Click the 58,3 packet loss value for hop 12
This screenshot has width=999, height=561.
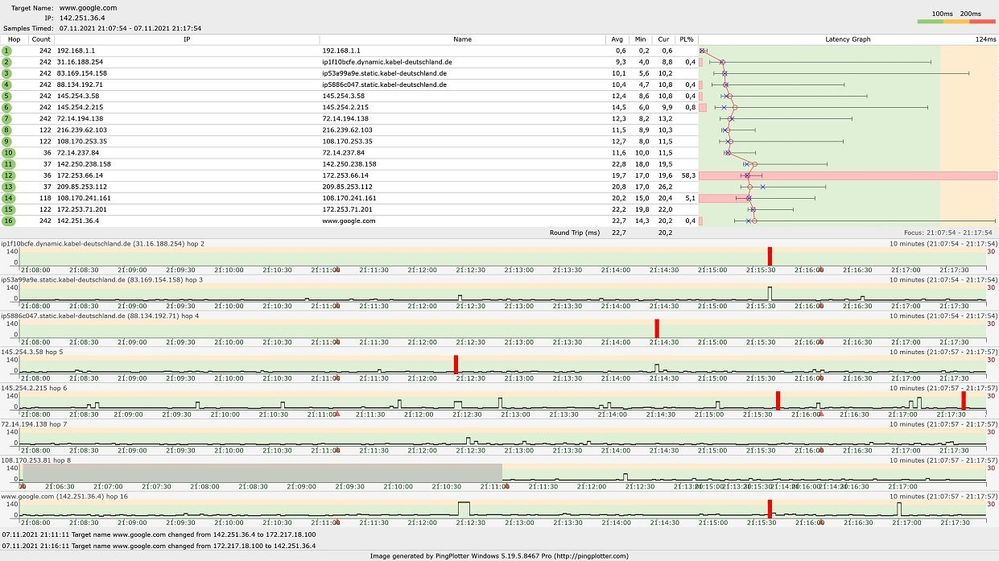(x=688, y=176)
